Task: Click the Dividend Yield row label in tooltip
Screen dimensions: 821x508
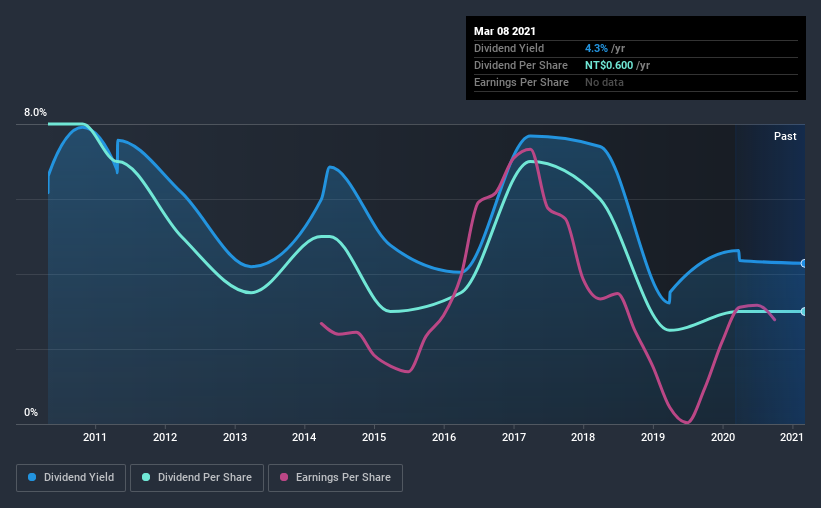Action: tap(509, 48)
